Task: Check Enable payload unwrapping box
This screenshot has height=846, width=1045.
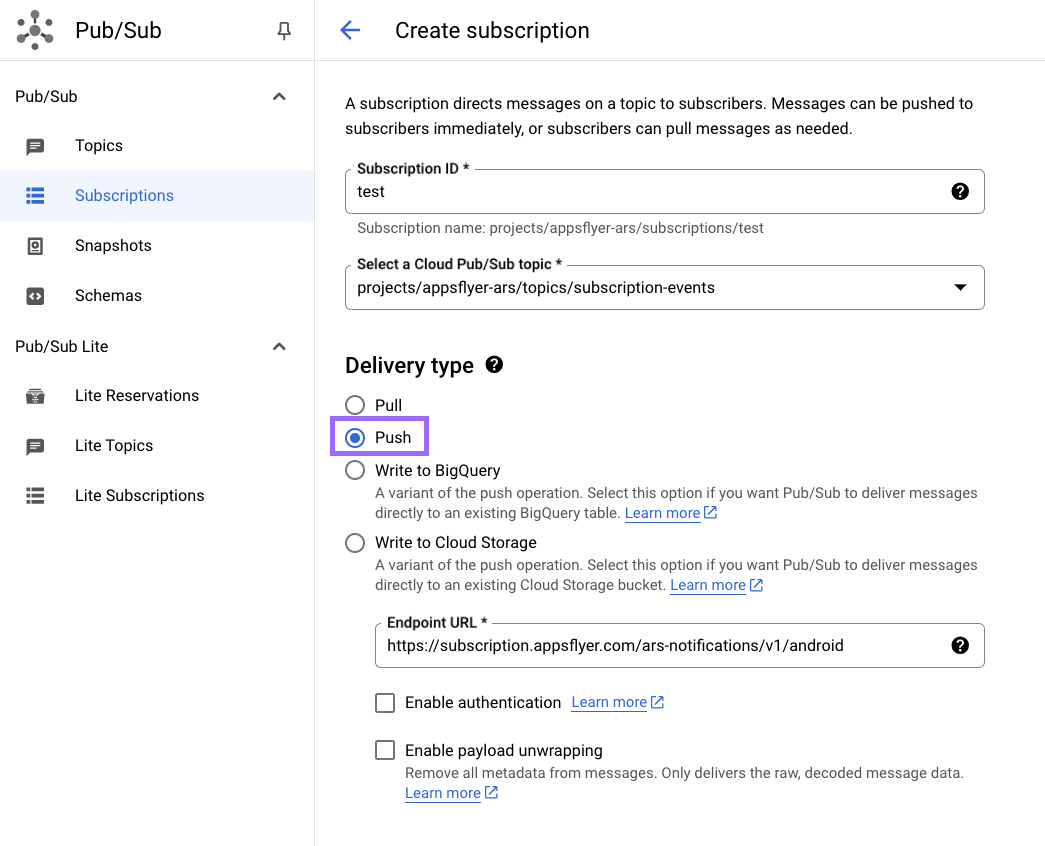Action: point(385,750)
